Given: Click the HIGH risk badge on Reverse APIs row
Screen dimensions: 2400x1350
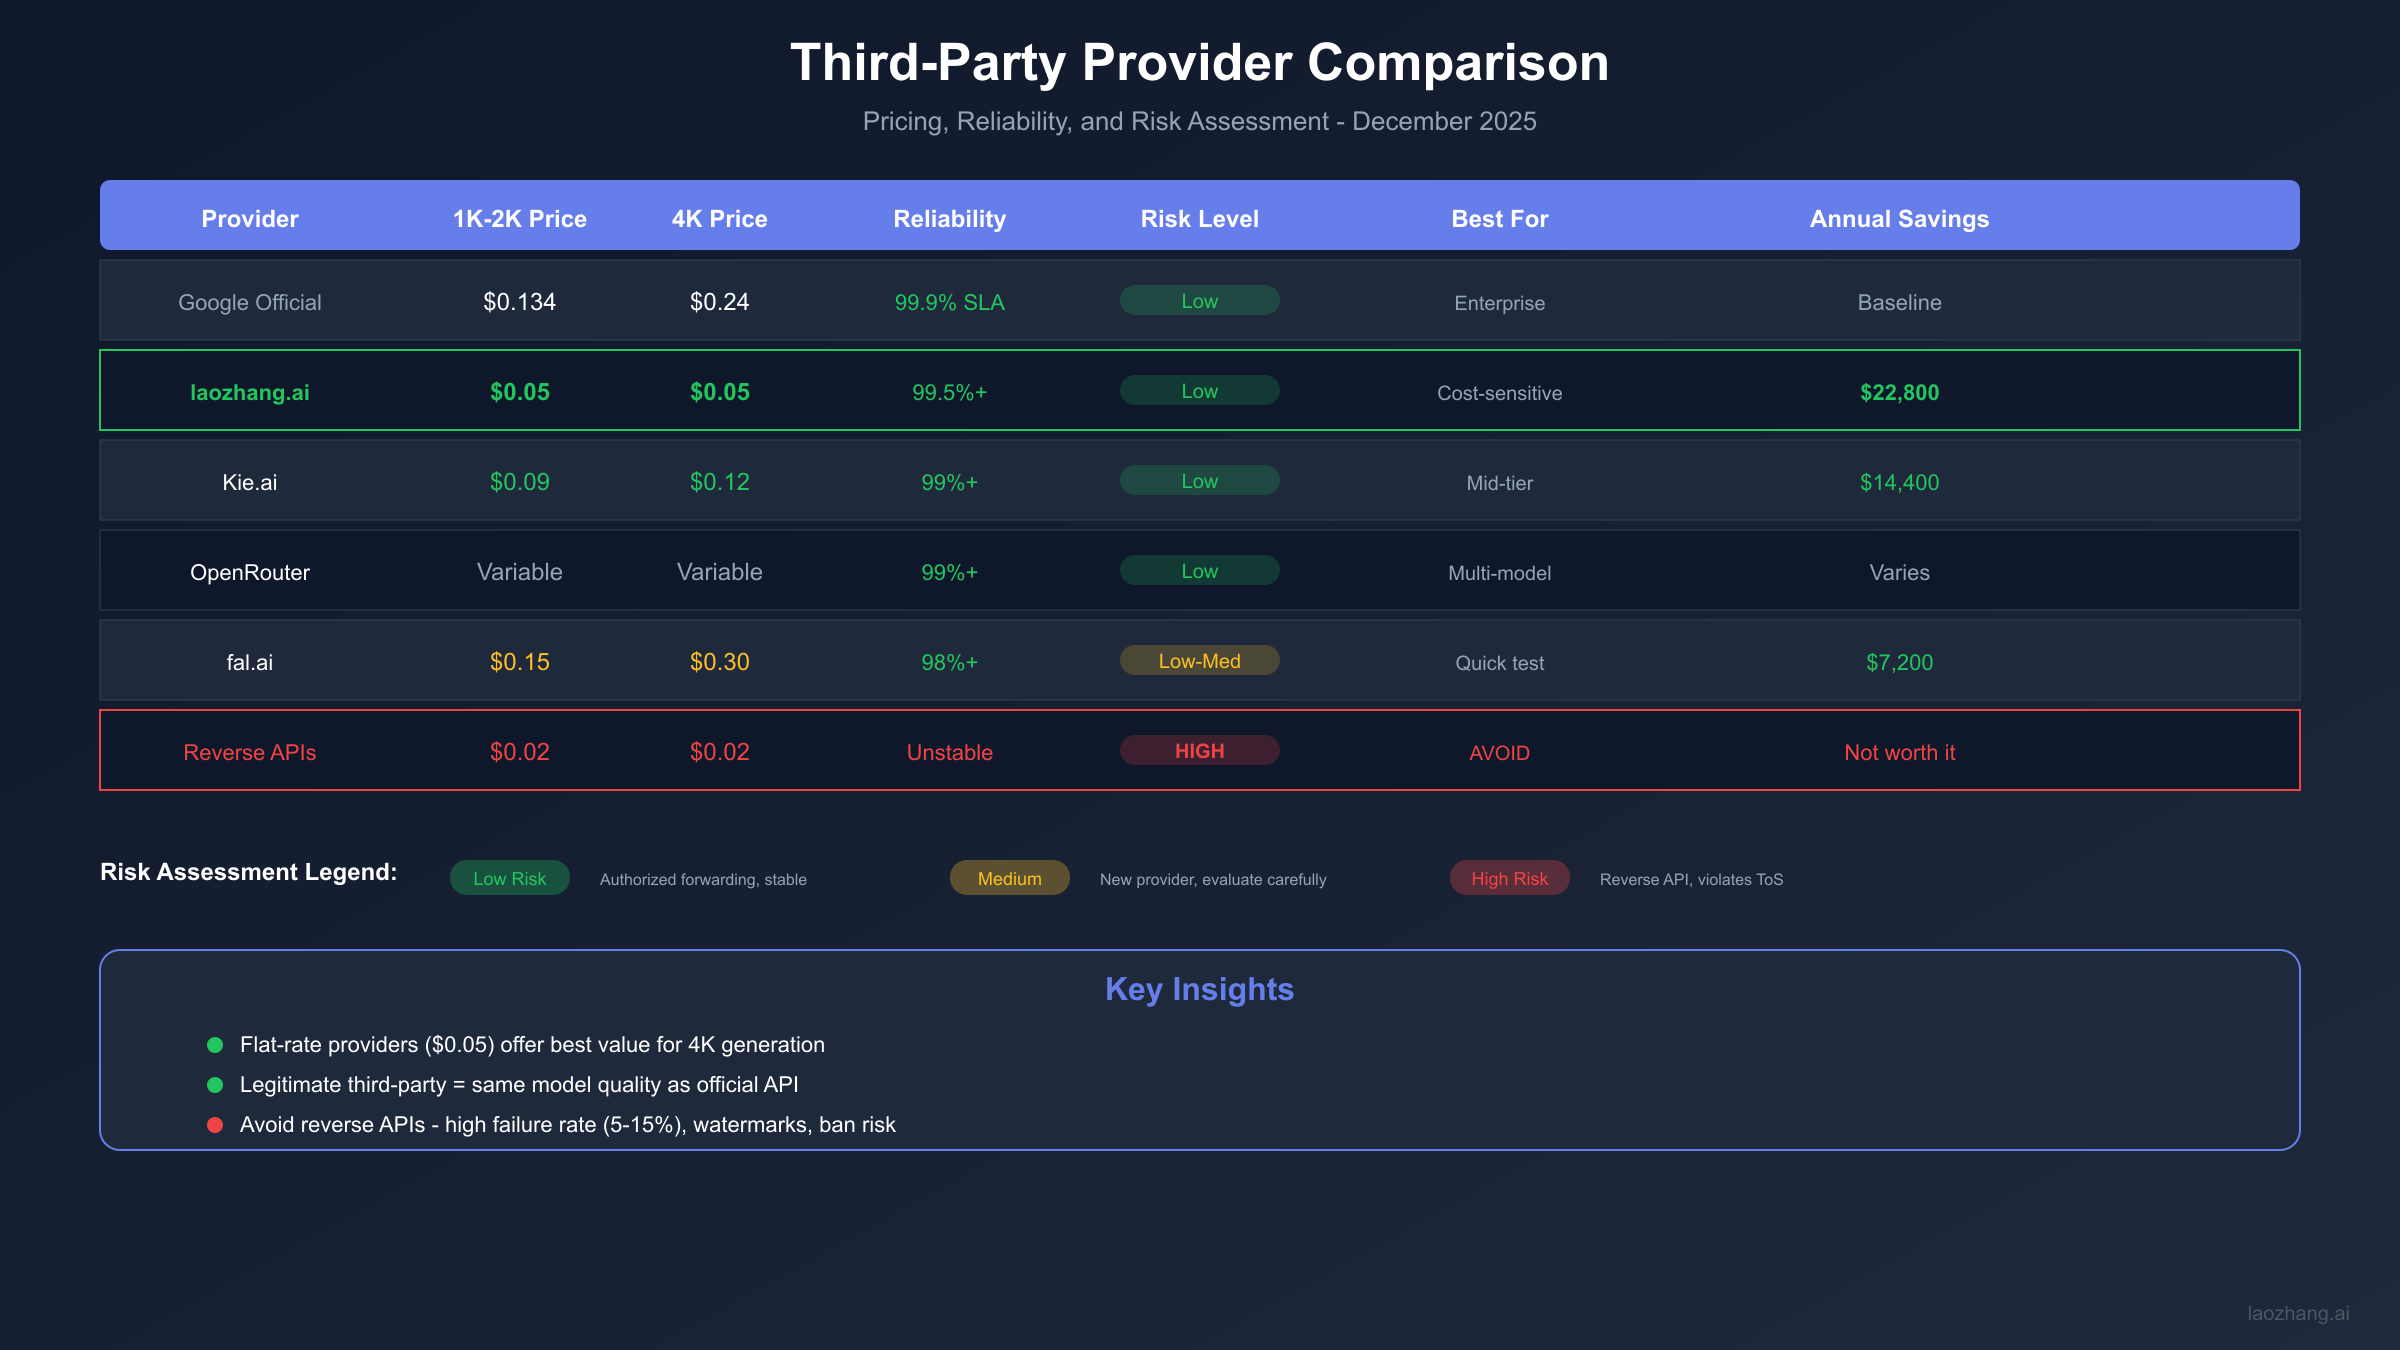Looking at the screenshot, I should pyautogui.click(x=1199, y=750).
